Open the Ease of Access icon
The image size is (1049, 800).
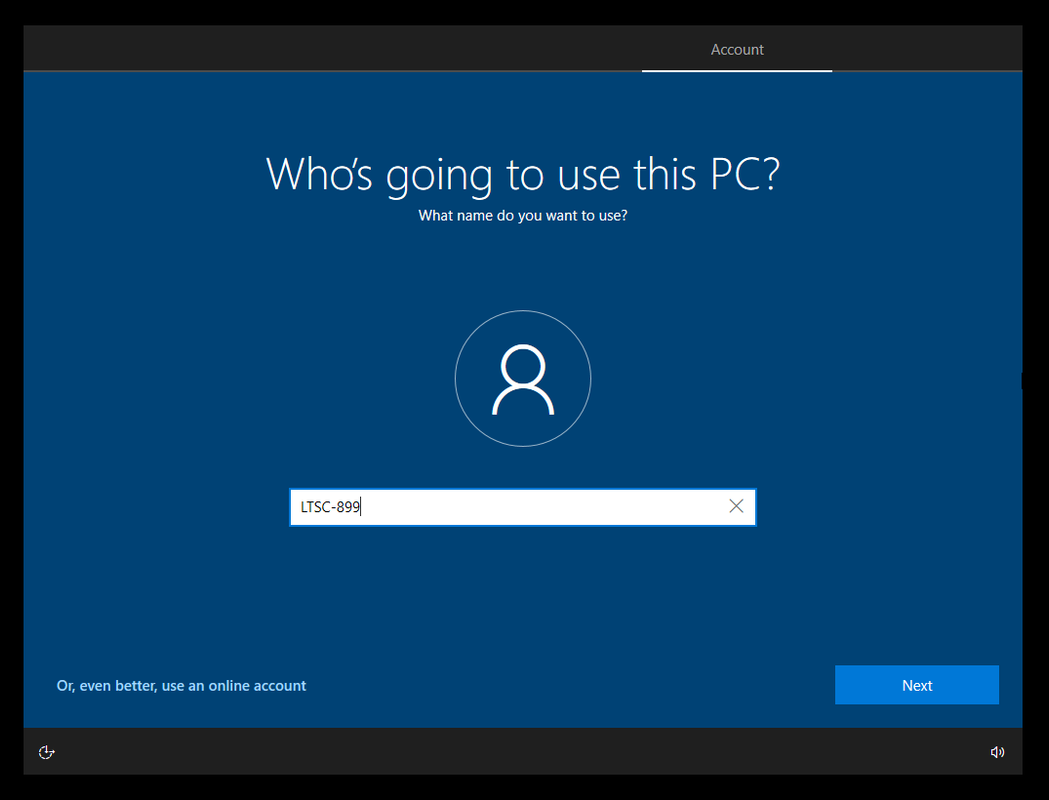tap(46, 752)
